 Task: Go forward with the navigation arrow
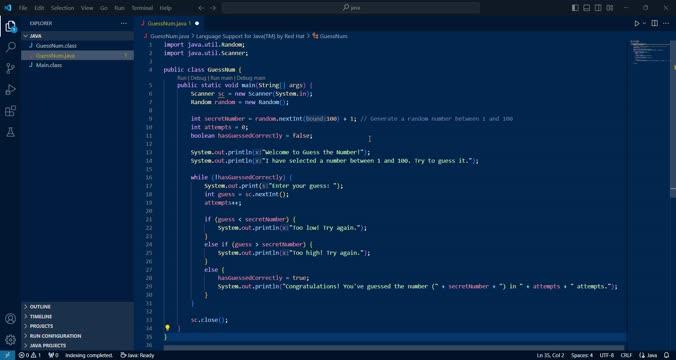tap(213, 8)
